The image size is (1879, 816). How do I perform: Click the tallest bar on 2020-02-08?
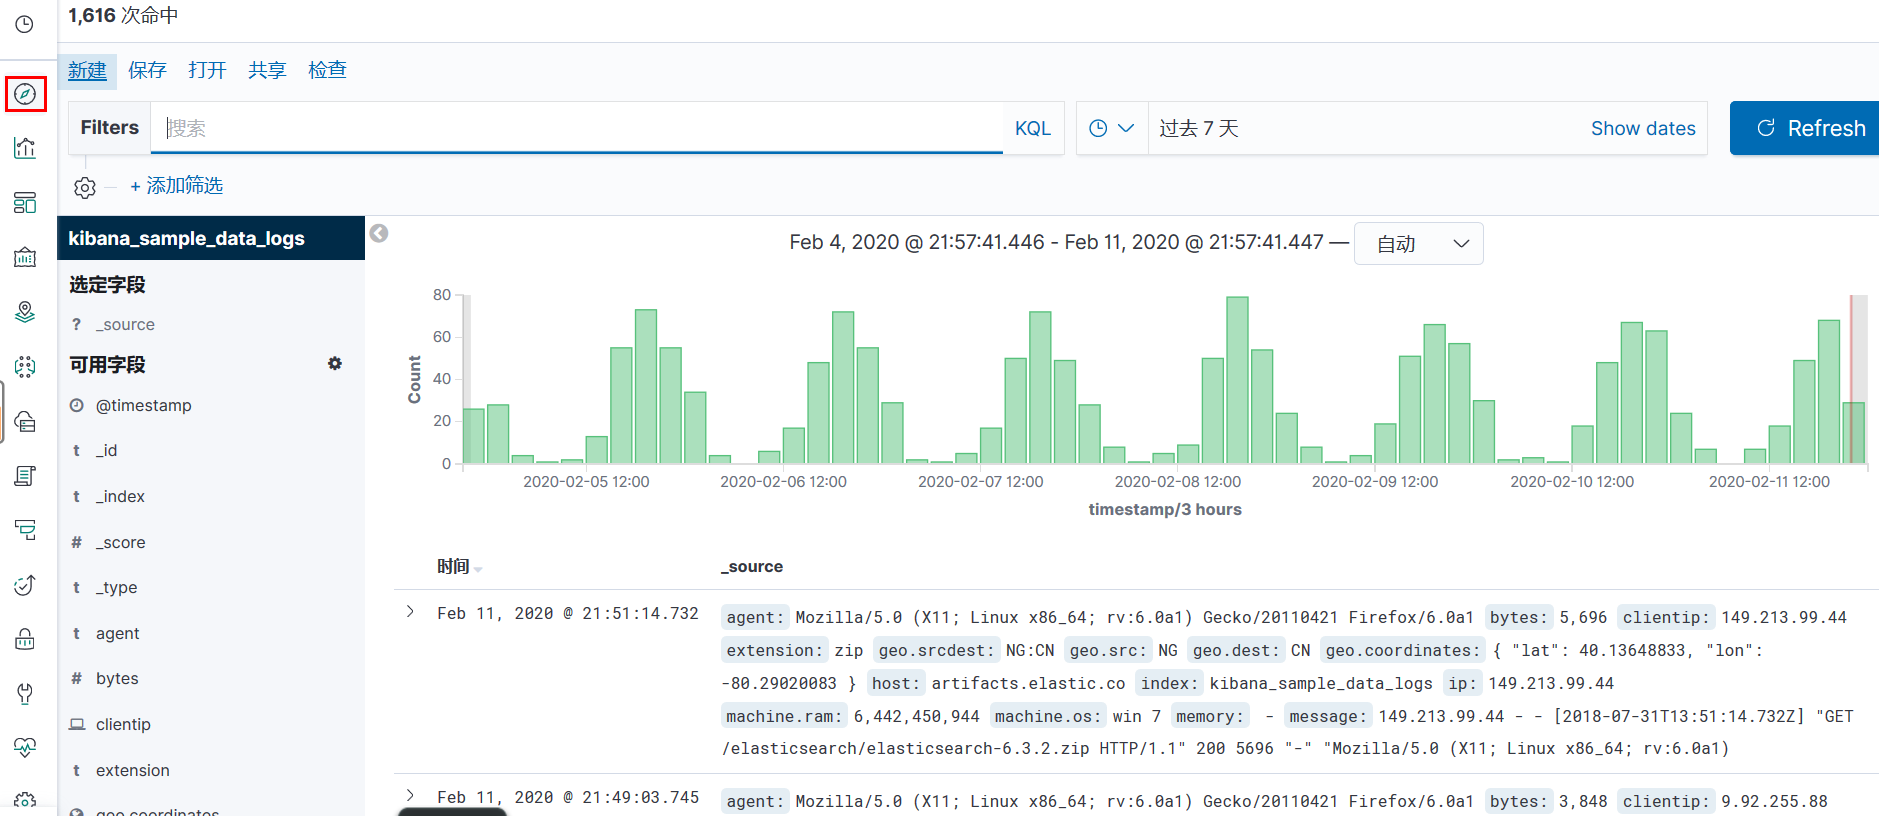point(1237,380)
